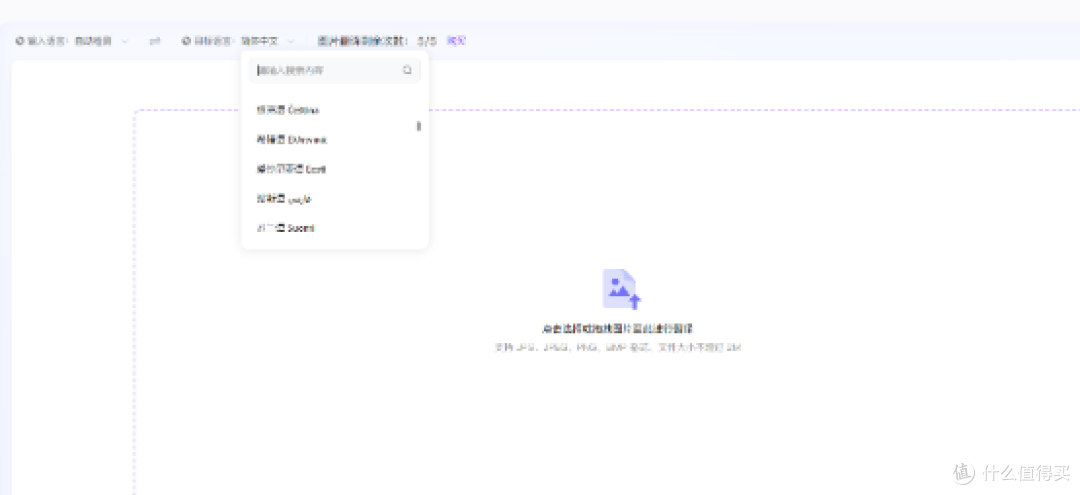
Task: Open the 输入语言 source language dropdown
Action: 101,41
